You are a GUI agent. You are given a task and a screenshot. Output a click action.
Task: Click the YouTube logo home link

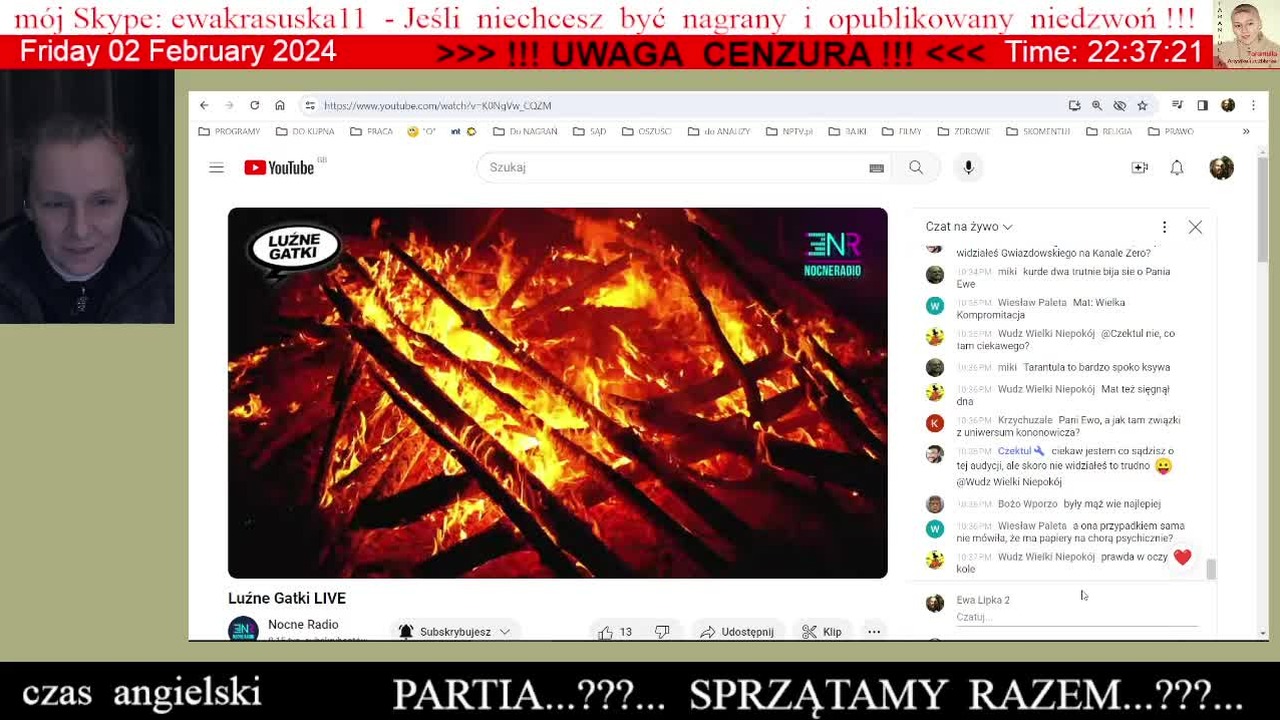[279, 168]
